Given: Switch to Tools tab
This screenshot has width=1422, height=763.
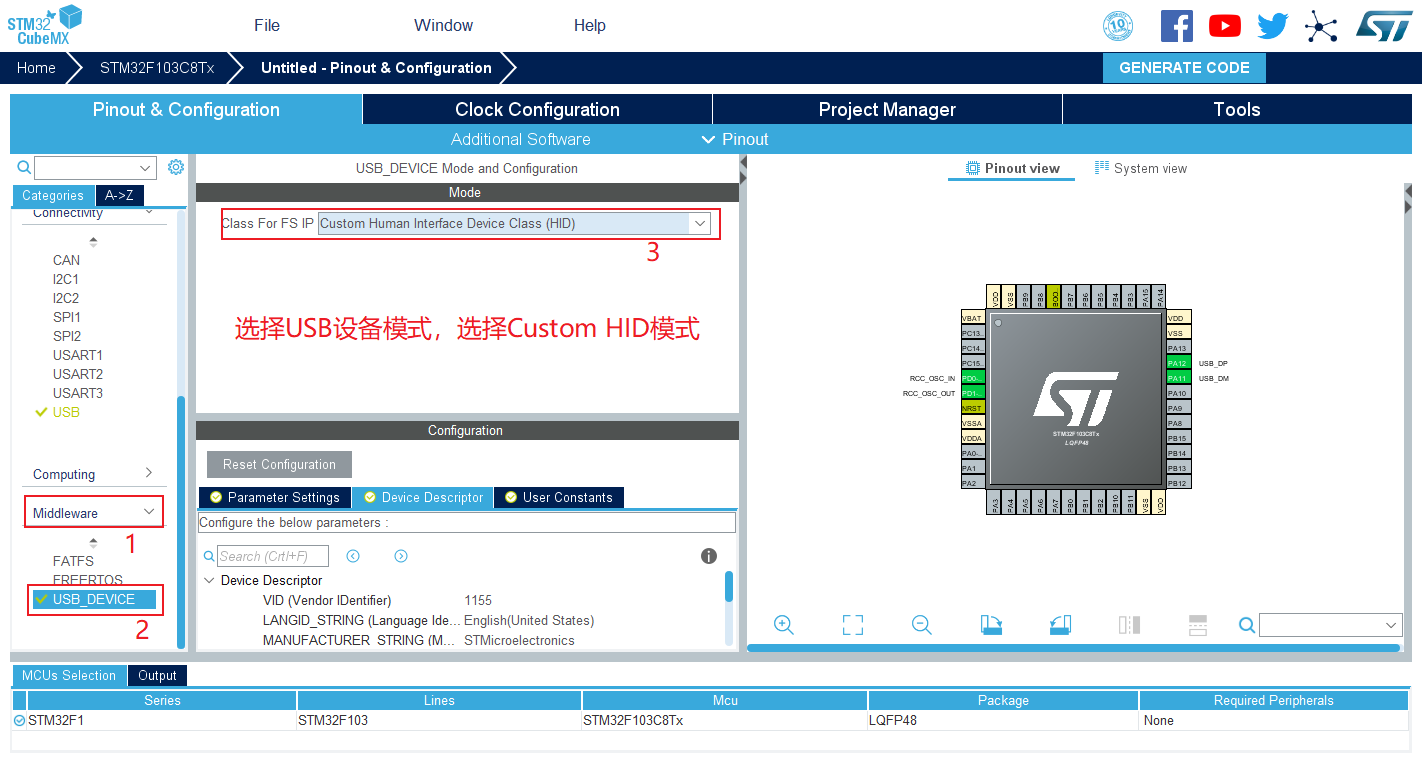Looking at the screenshot, I should [1237, 110].
